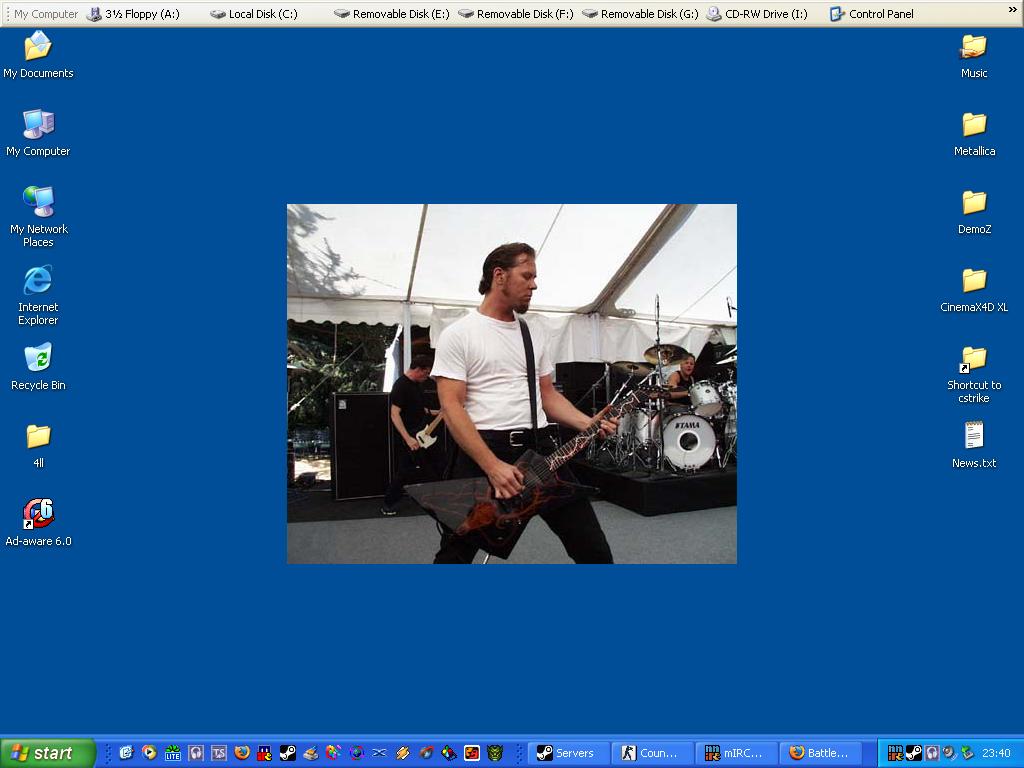Select the News.txt file icon
This screenshot has width=1024, height=768.
click(x=974, y=445)
